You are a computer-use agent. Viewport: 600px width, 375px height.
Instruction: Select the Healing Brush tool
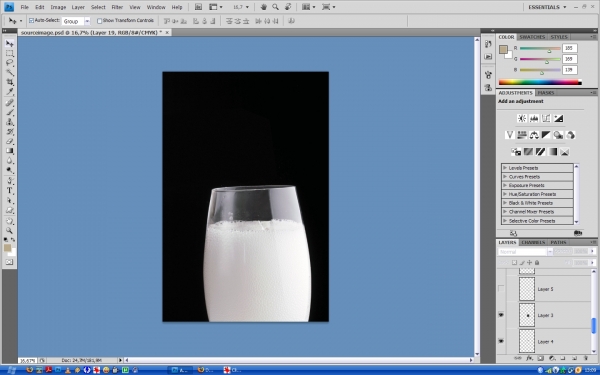10,103
